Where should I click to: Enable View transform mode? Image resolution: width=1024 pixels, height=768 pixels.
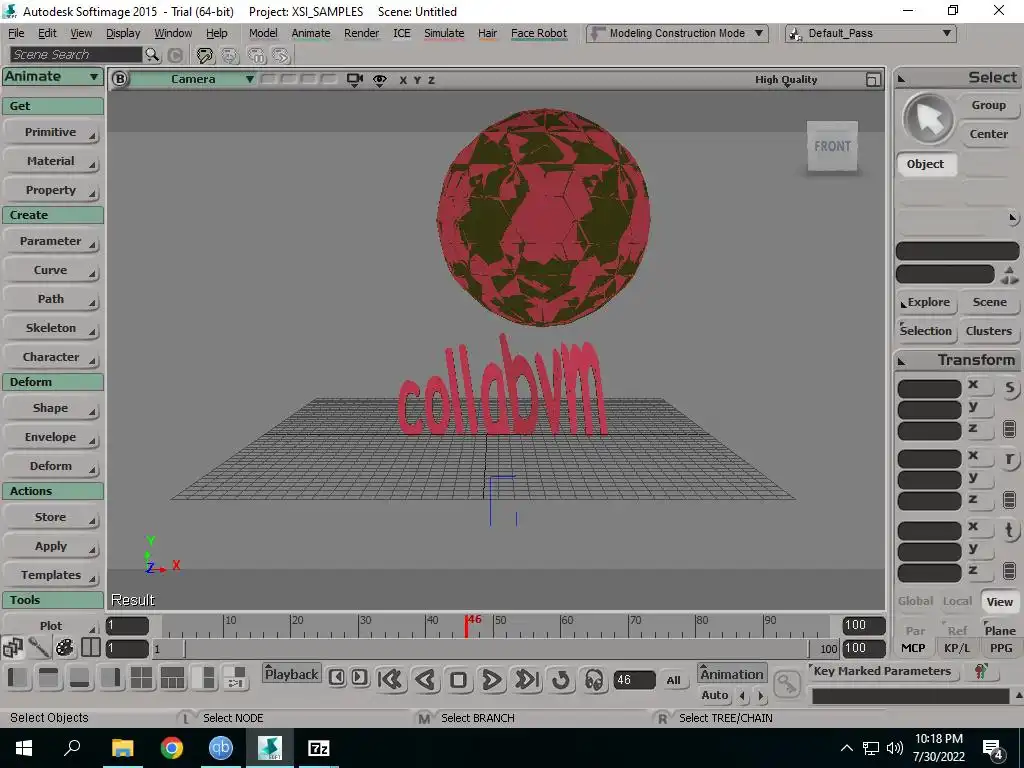(x=999, y=601)
